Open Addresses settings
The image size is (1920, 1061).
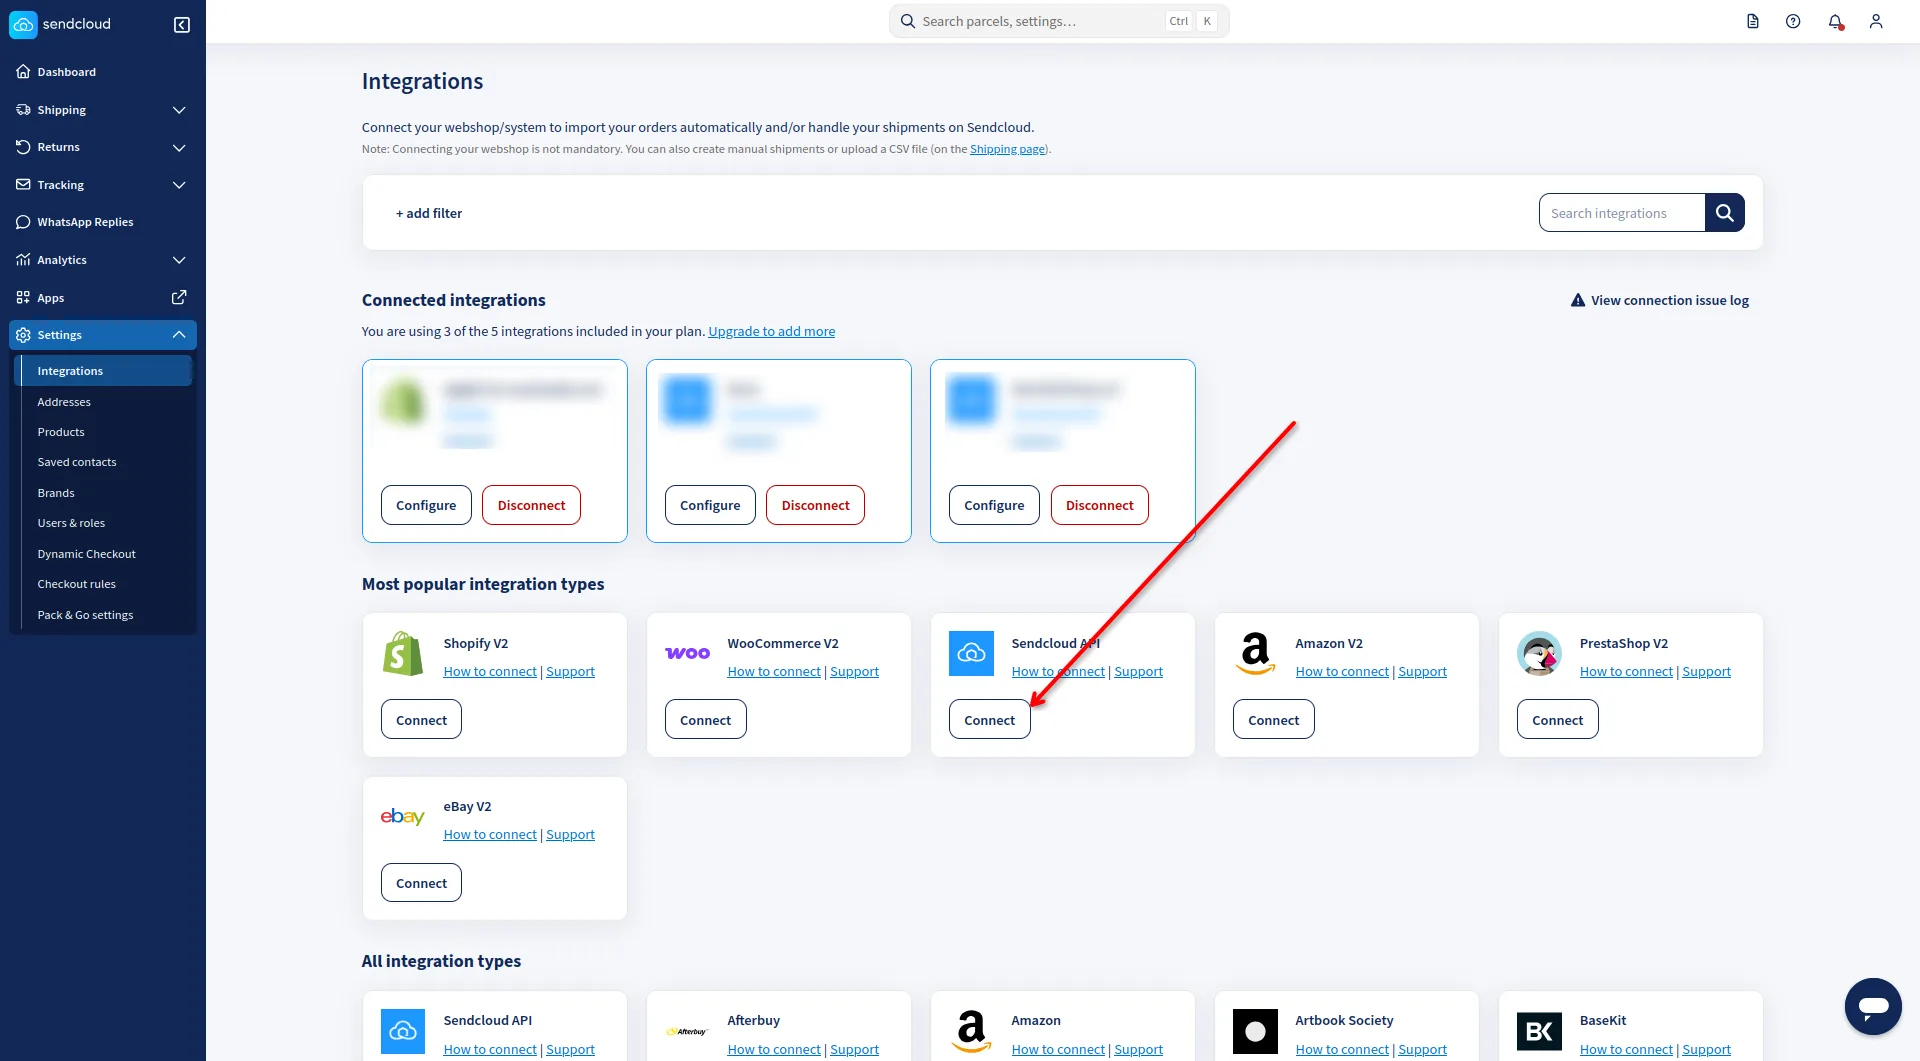[64, 402]
